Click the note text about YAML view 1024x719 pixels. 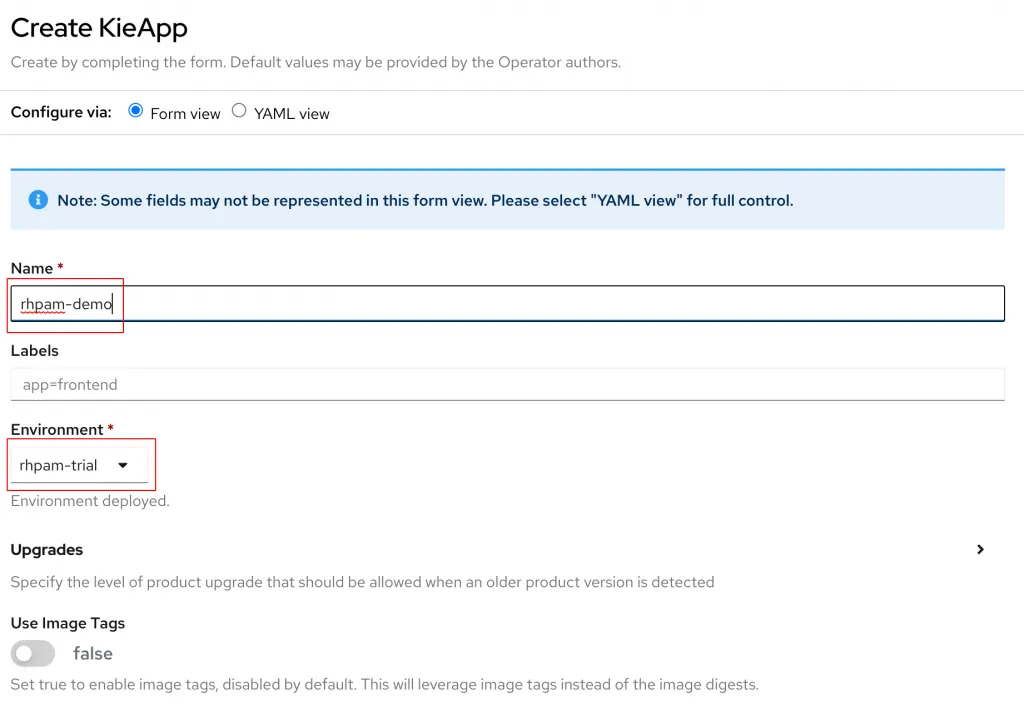click(x=425, y=200)
